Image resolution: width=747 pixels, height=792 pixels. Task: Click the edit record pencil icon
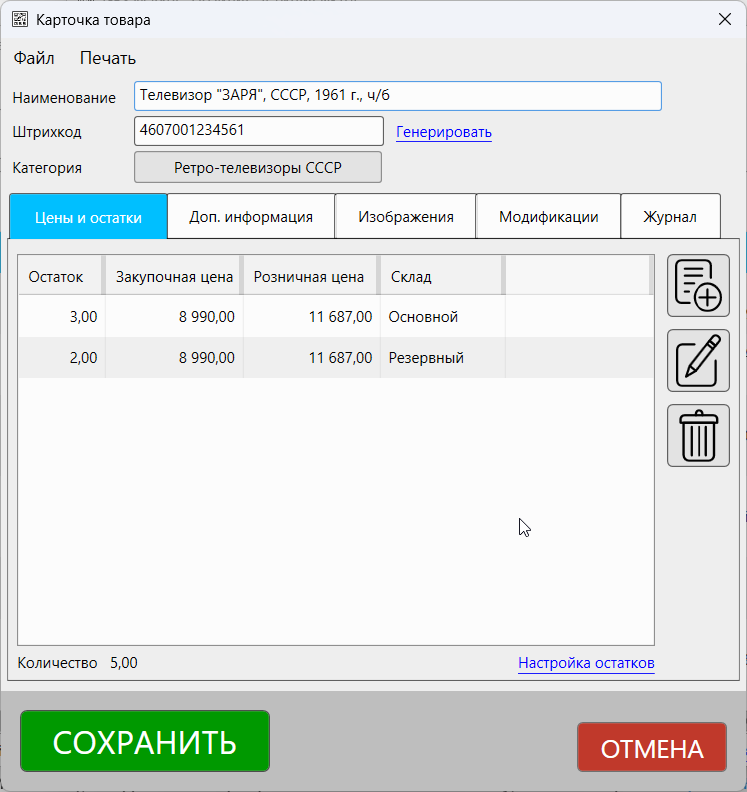698,360
